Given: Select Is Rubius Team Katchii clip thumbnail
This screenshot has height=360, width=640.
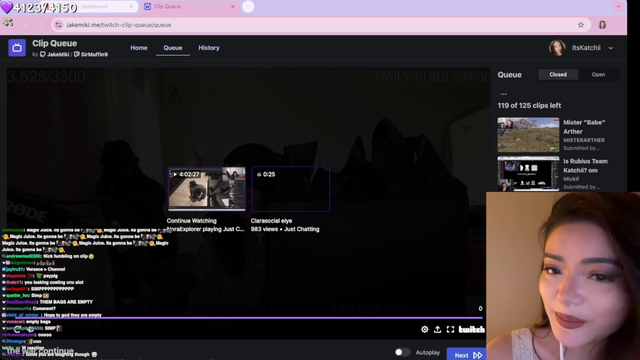Looking at the screenshot, I should pyautogui.click(x=528, y=173).
